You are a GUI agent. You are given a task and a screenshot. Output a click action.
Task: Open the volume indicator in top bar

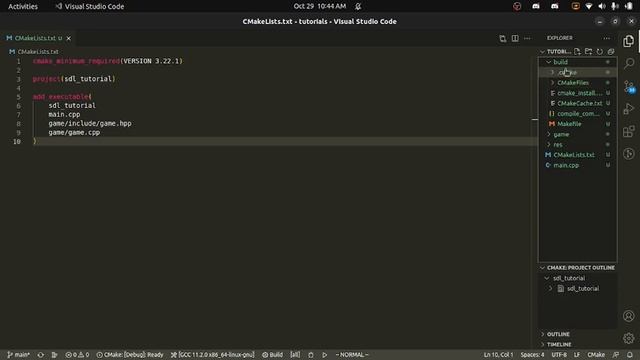tap(602, 6)
